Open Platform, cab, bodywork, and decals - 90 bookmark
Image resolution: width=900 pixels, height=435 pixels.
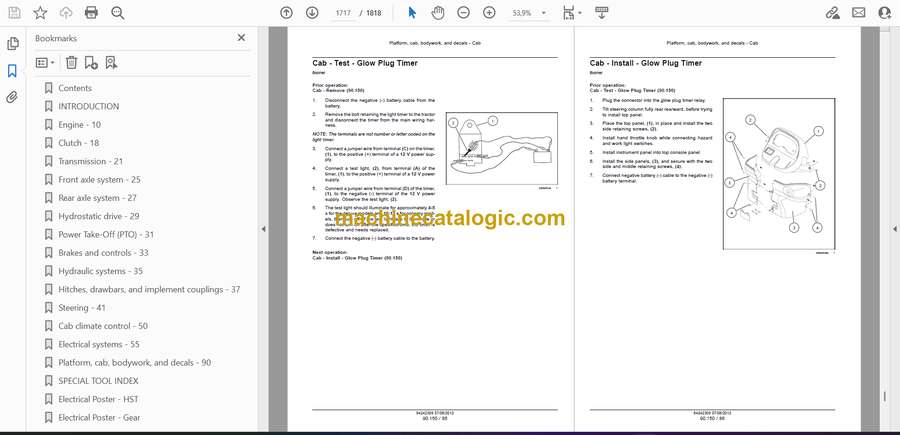135,363
